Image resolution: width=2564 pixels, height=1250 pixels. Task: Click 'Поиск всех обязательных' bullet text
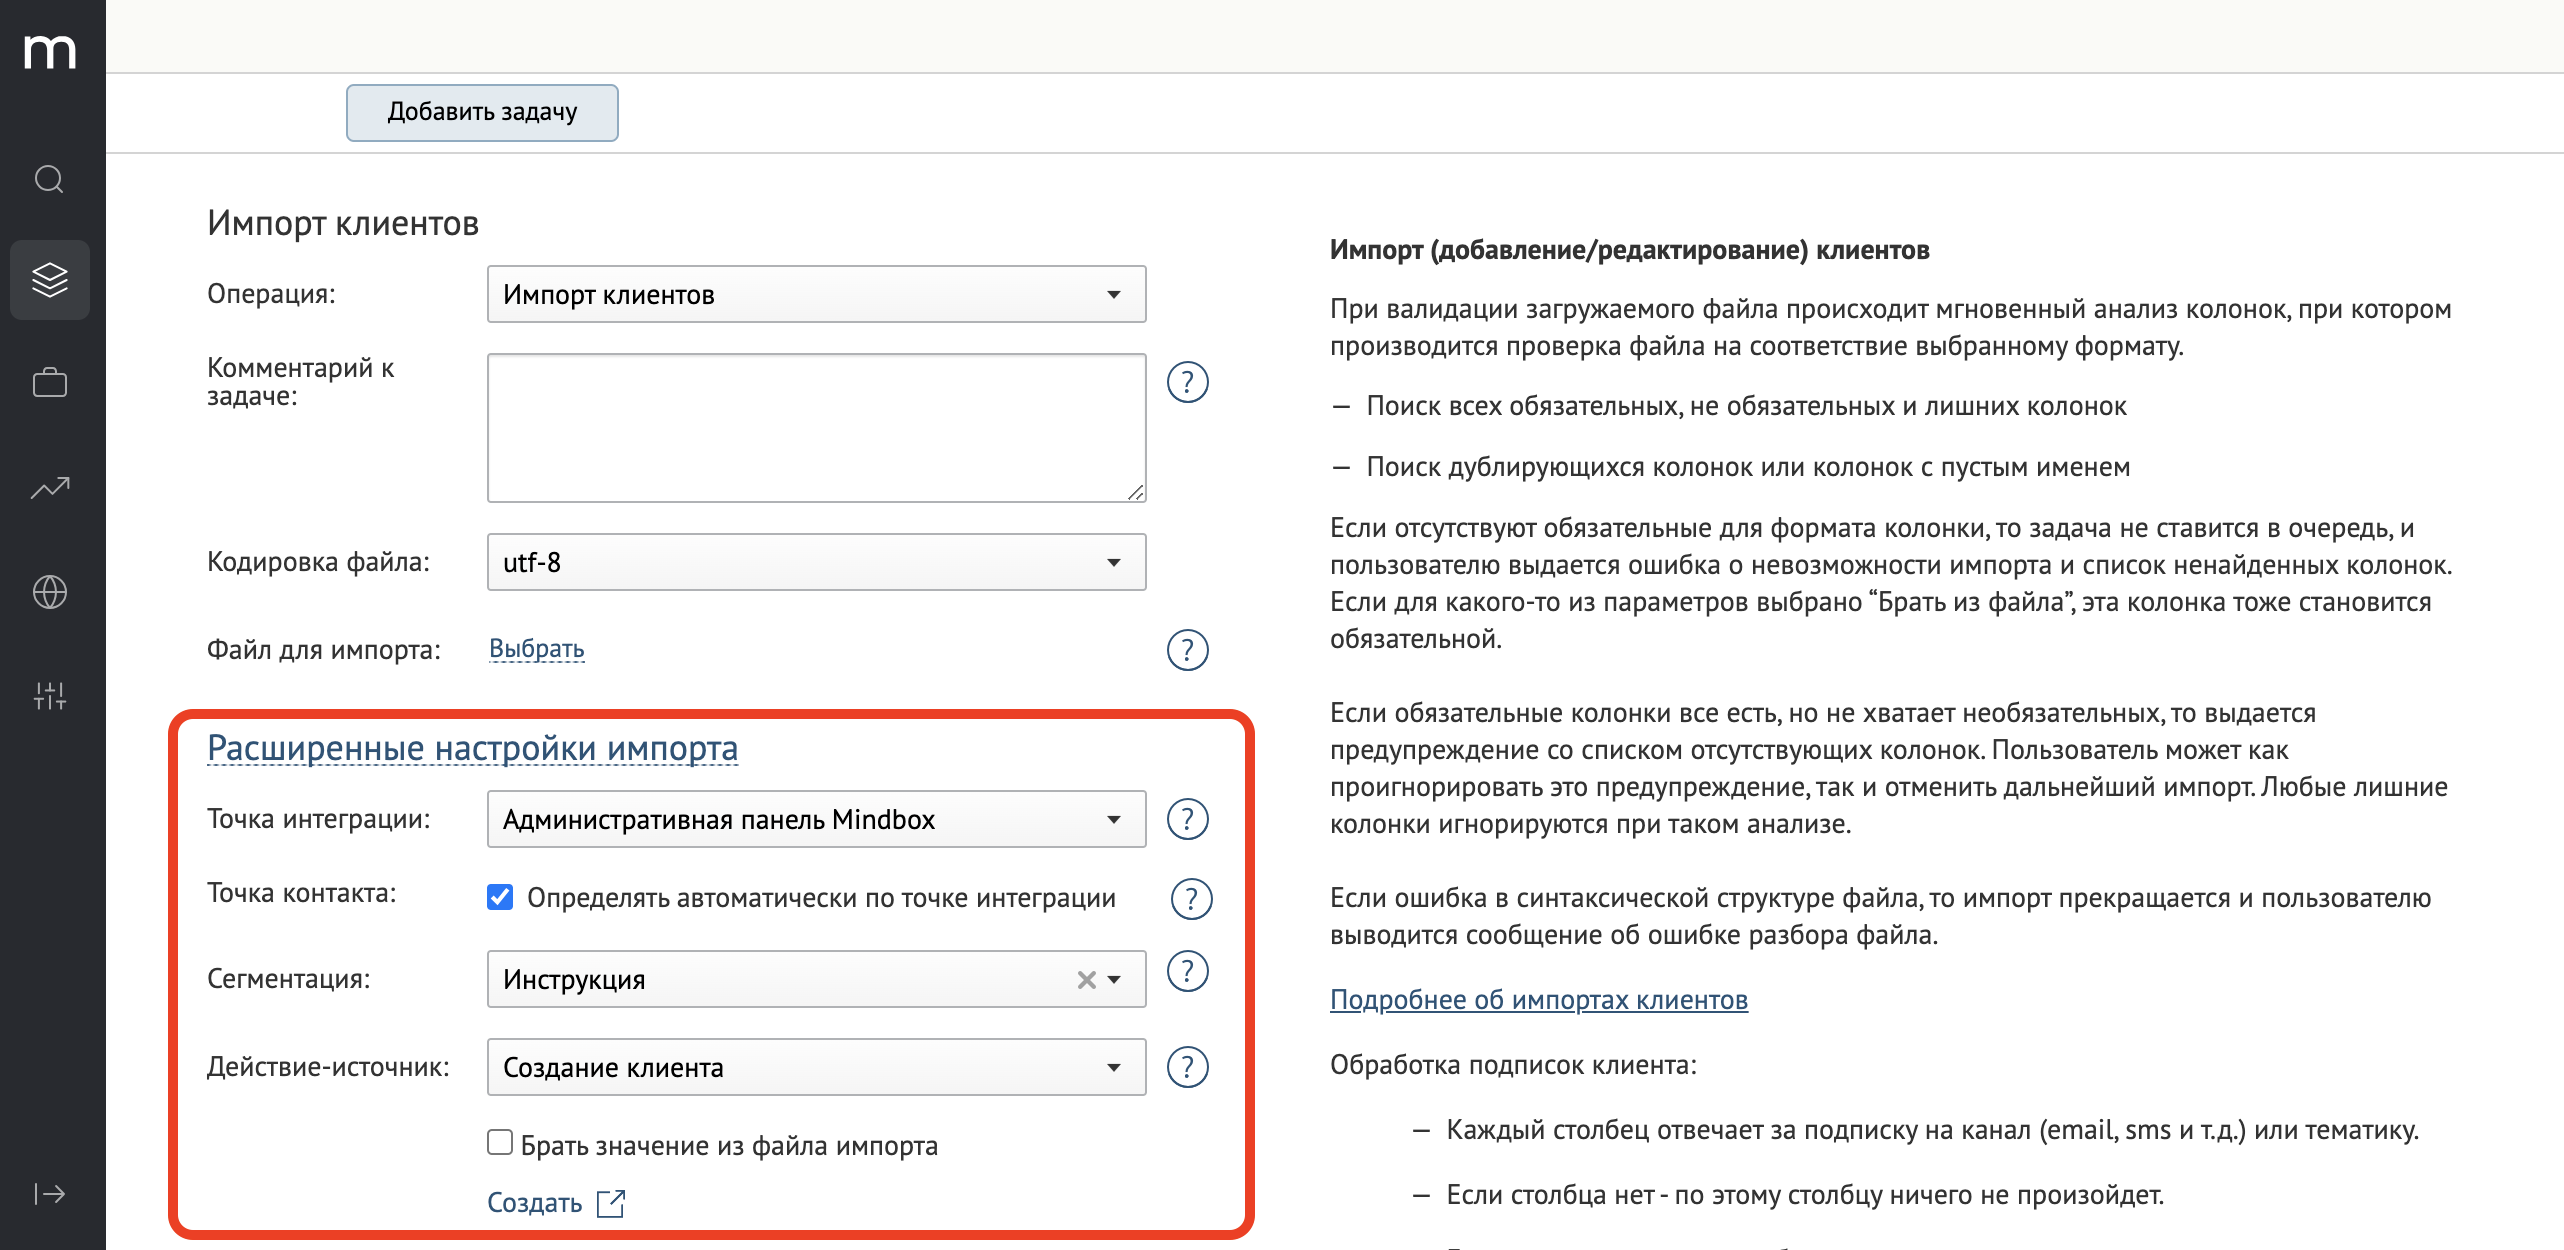(x=1746, y=406)
